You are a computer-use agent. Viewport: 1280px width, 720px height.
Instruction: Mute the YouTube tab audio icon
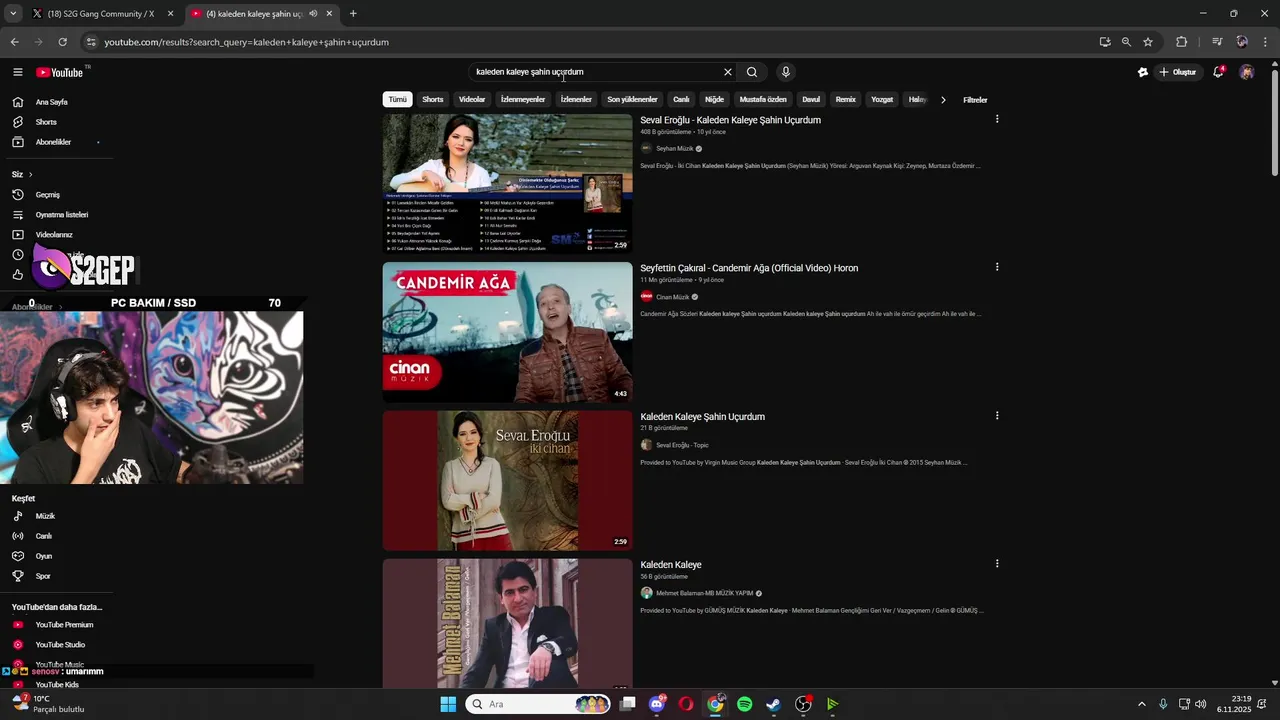[314, 14]
